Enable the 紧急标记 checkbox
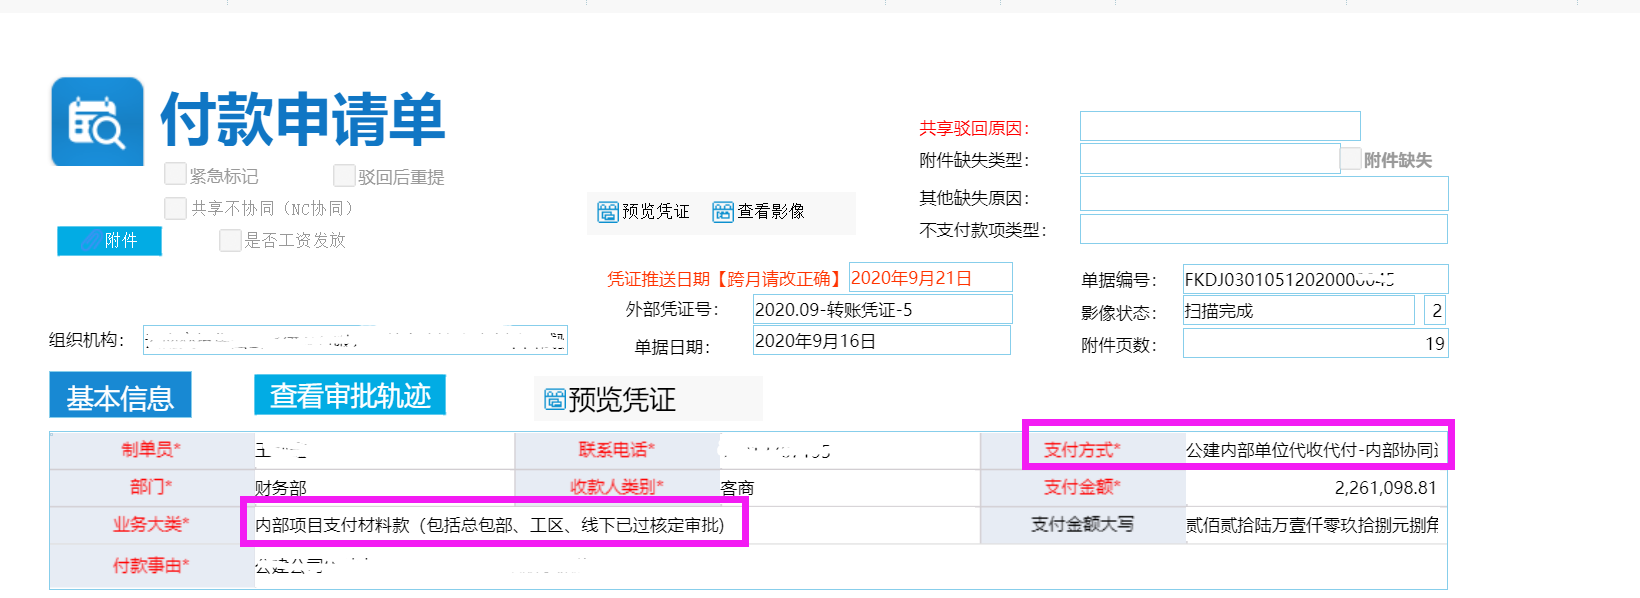 (x=175, y=175)
